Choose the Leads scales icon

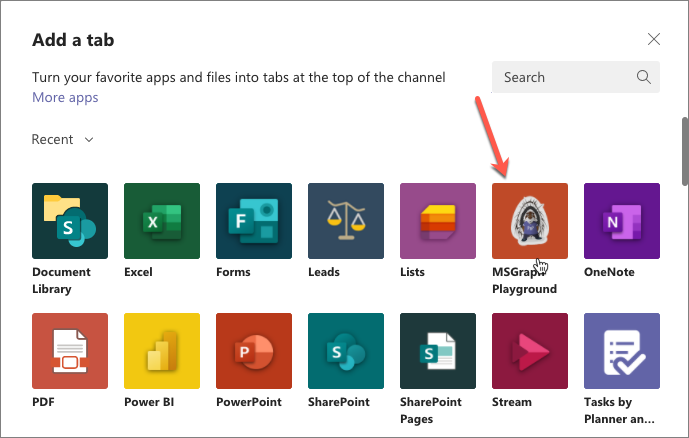(x=346, y=221)
